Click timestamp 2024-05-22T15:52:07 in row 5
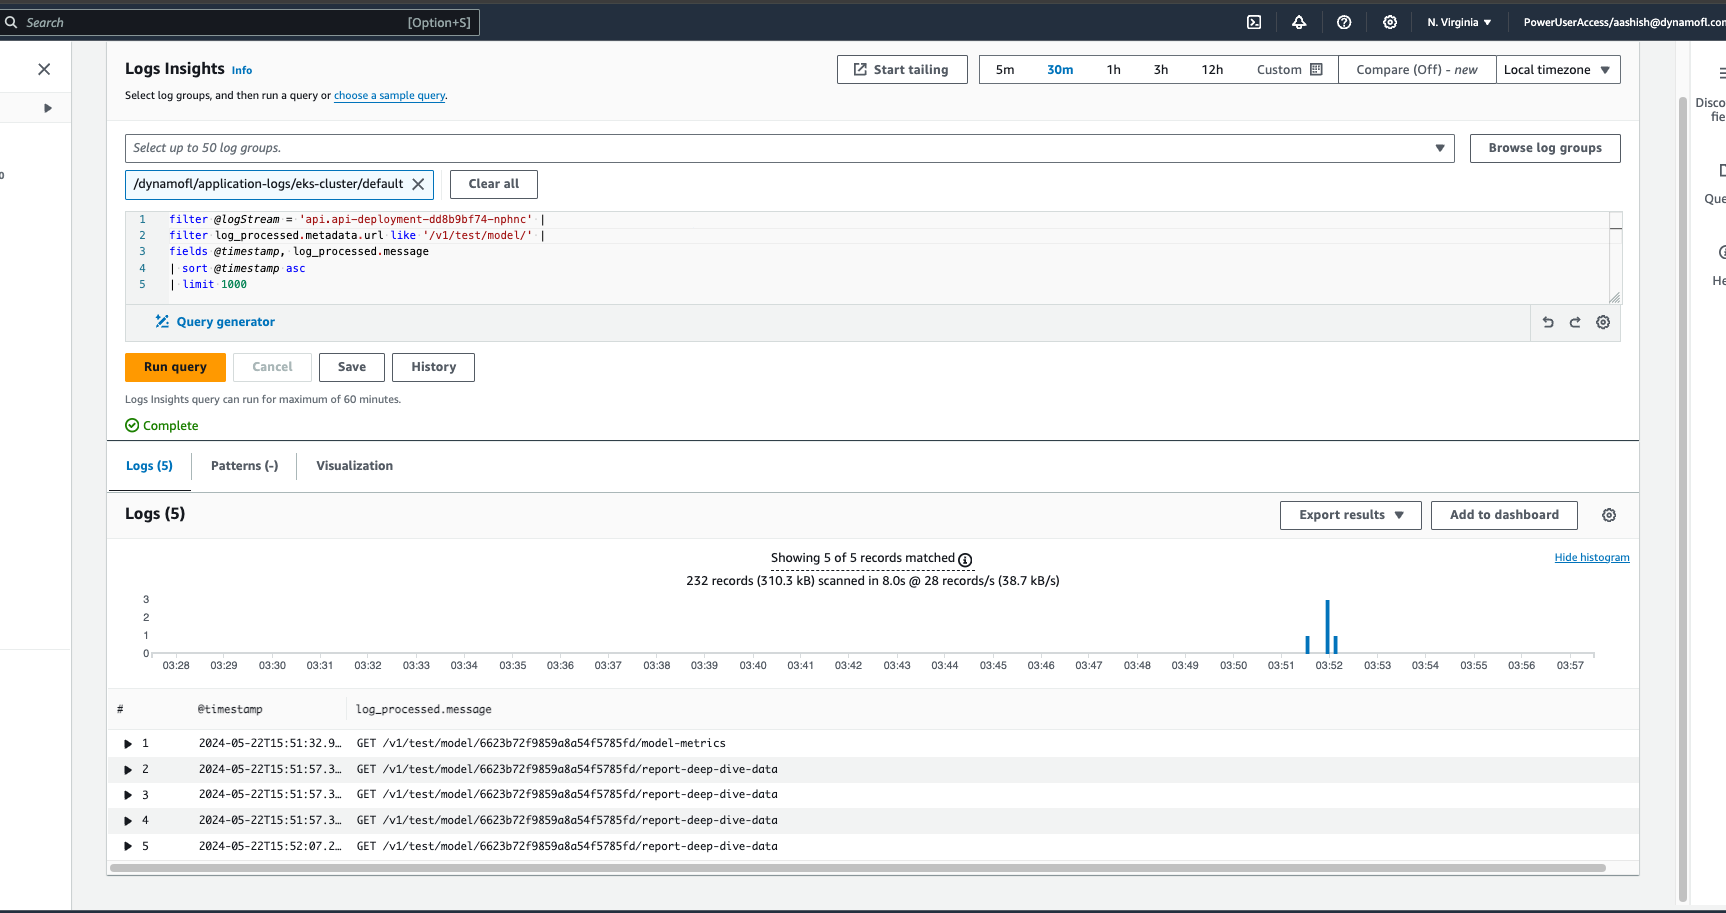The height and width of the screenshot is (913, 1726). click(270, 846)
